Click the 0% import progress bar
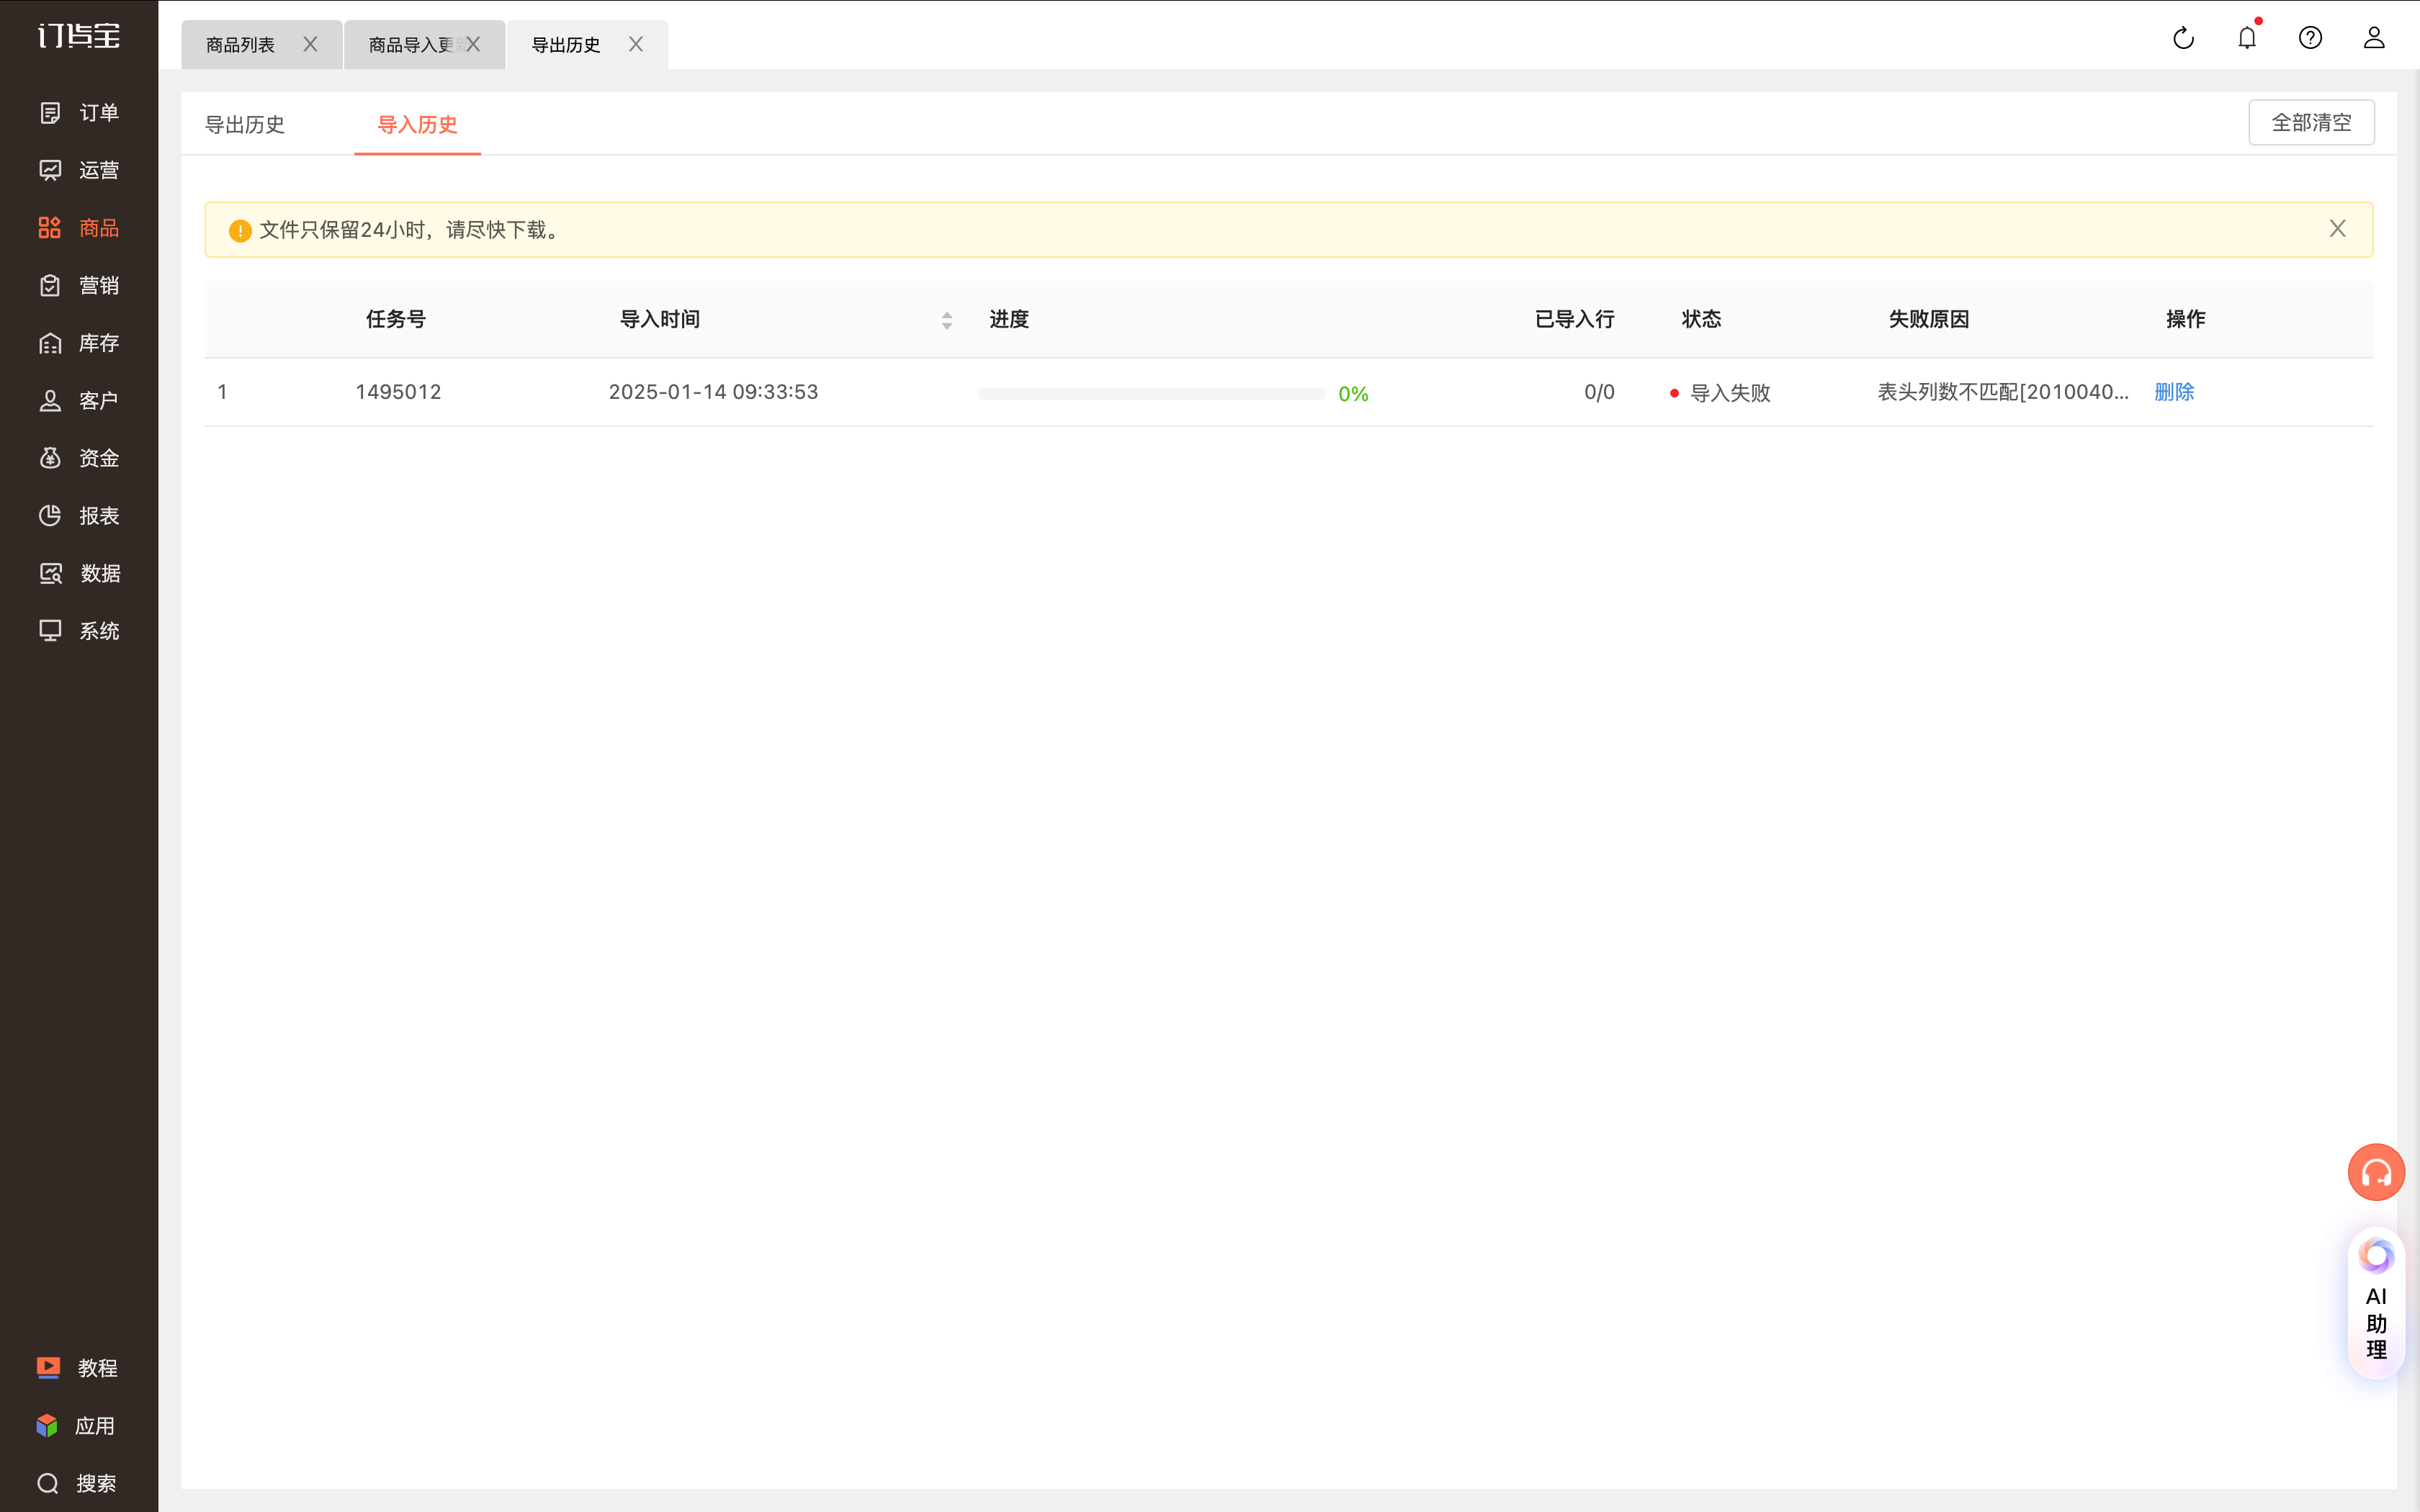This screenshot has height=1512, width=2420. coord(1151,394)
